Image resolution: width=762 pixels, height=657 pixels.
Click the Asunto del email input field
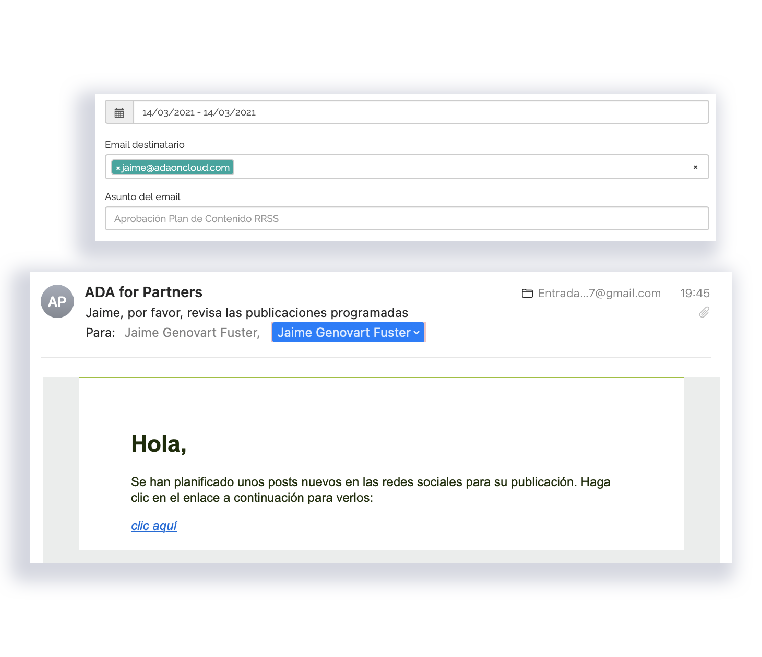406,218
